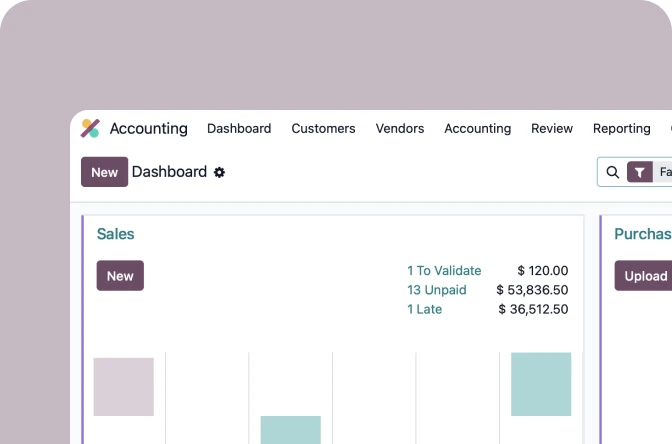The height and width of the screenshot is (444, 672).
Task: Open the Accounting menu in navbar
Action: [477, 129]
